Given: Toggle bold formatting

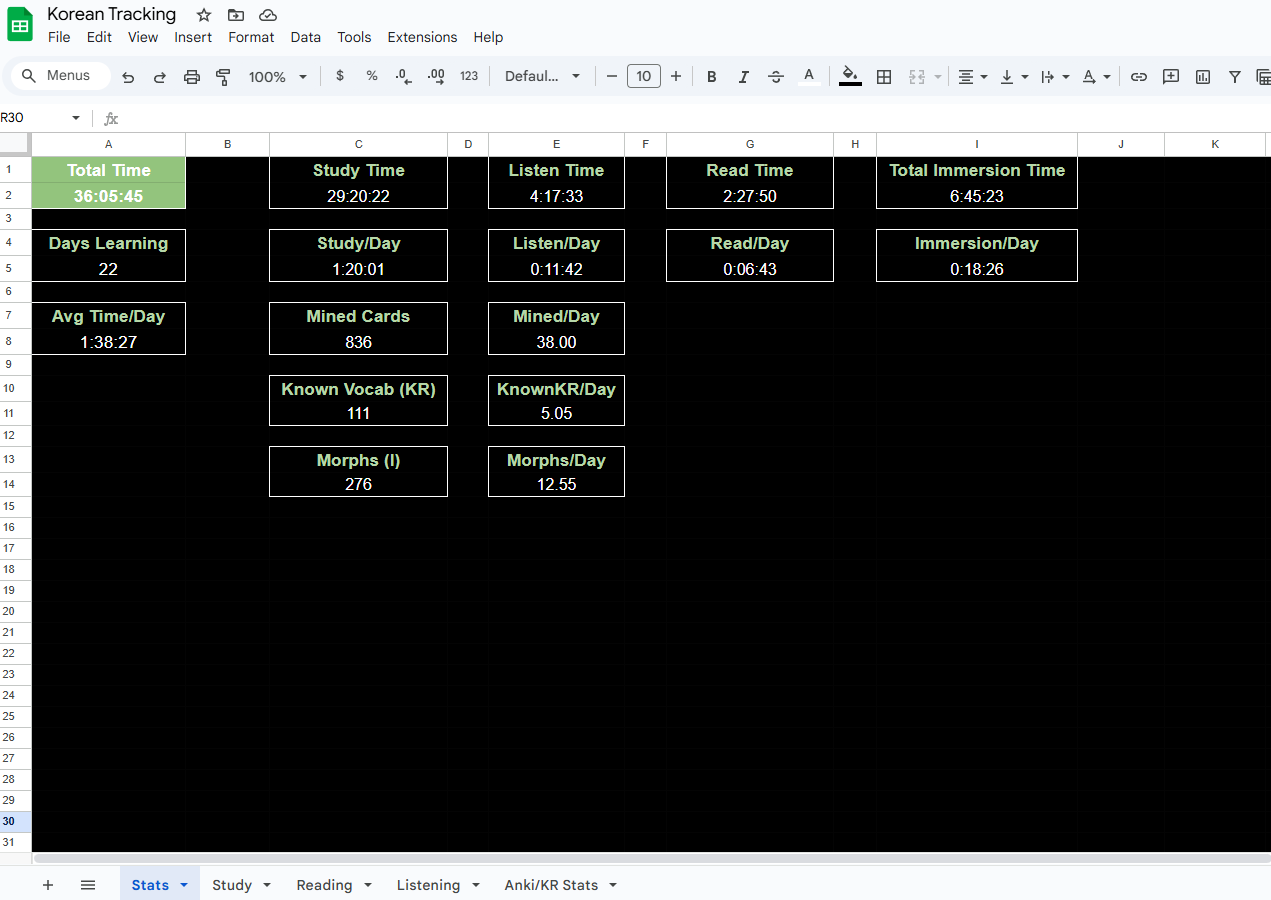Looking at the screenshot, I should pyautogui.click(x=712, y=77).
